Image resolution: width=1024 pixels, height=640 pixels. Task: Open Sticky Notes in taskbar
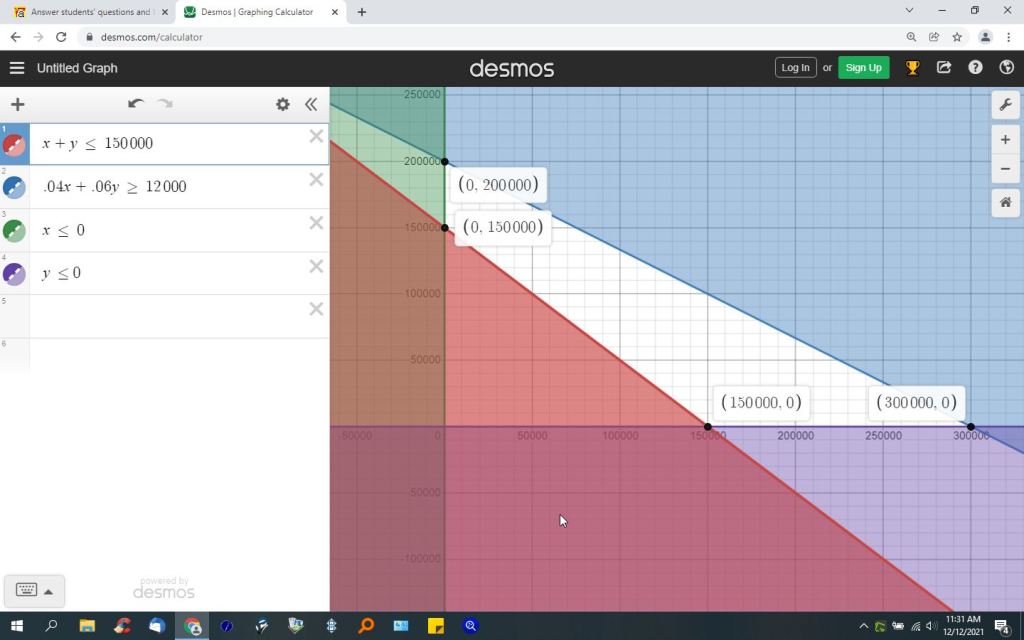436,626
